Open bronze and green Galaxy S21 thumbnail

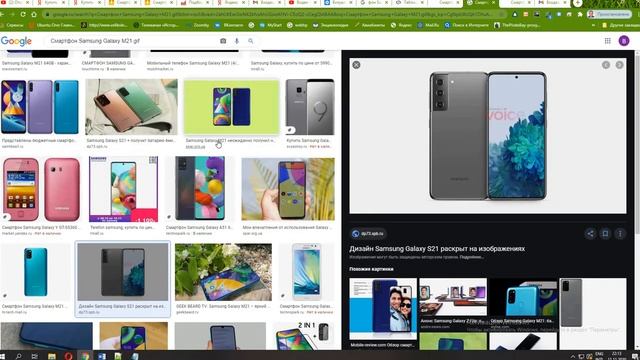pos(131,107)
